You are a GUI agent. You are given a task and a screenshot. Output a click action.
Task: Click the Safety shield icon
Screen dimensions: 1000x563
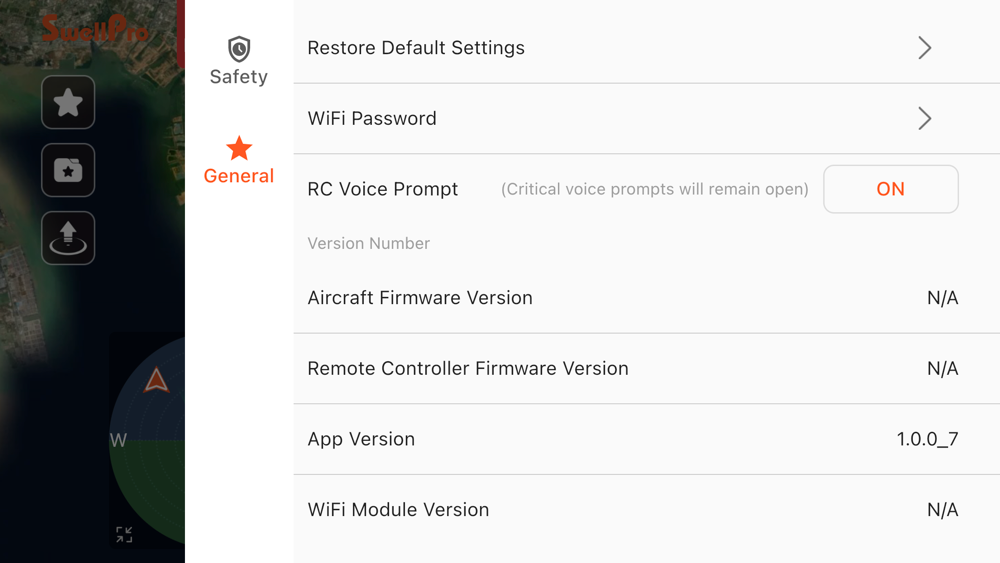(239, 49)
